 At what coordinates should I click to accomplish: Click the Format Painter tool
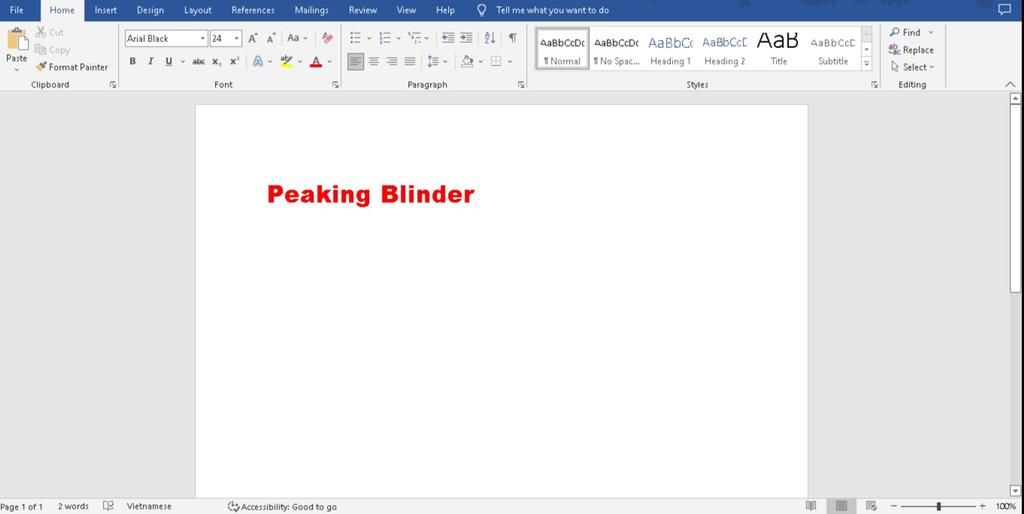coord(72,67)
